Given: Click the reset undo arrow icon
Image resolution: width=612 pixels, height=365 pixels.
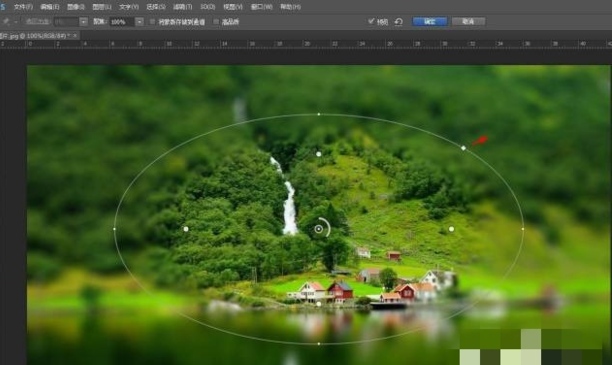Looking at the screenshot, I should pyautogui.click(x=399, y=22).
